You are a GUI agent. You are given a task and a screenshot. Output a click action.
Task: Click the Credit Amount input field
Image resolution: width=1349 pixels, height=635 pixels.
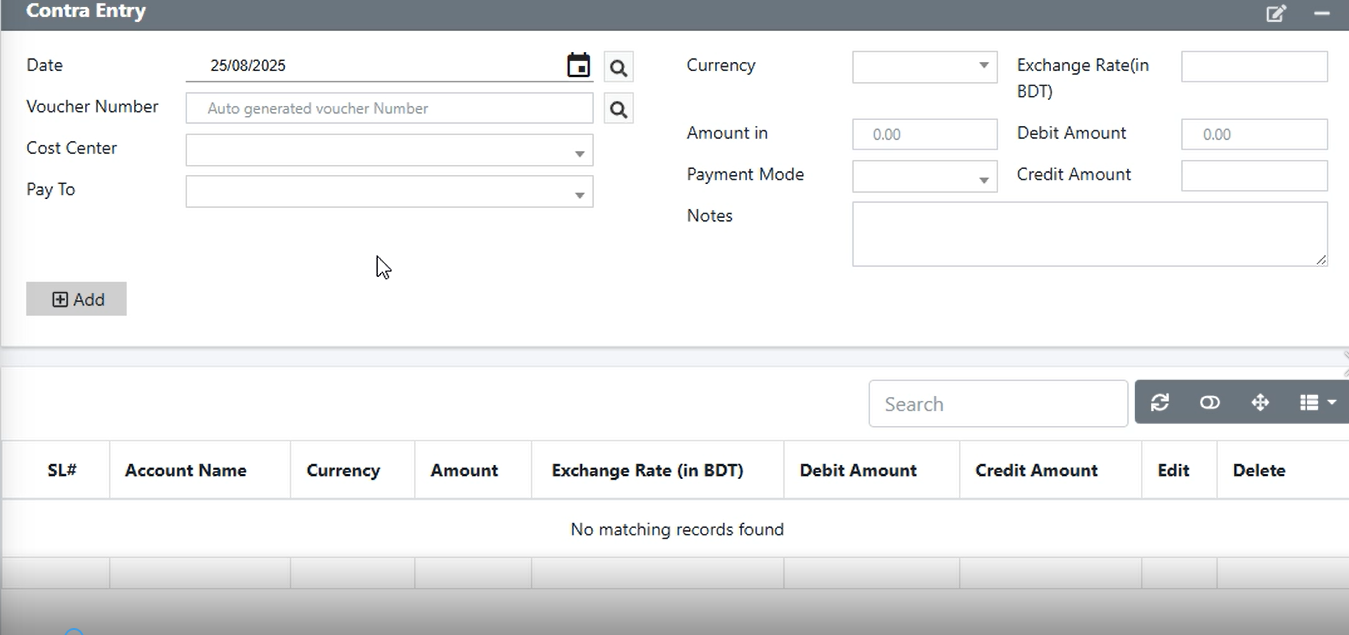point(1254,175)
